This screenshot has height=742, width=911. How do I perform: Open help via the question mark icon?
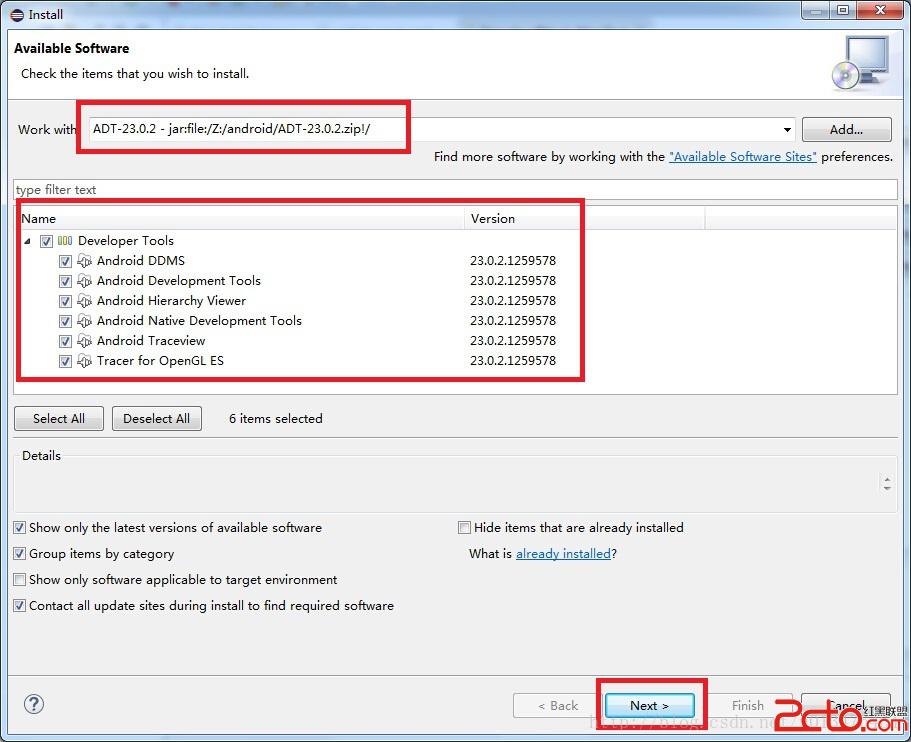pyautogui.click(x=34, y=704)
